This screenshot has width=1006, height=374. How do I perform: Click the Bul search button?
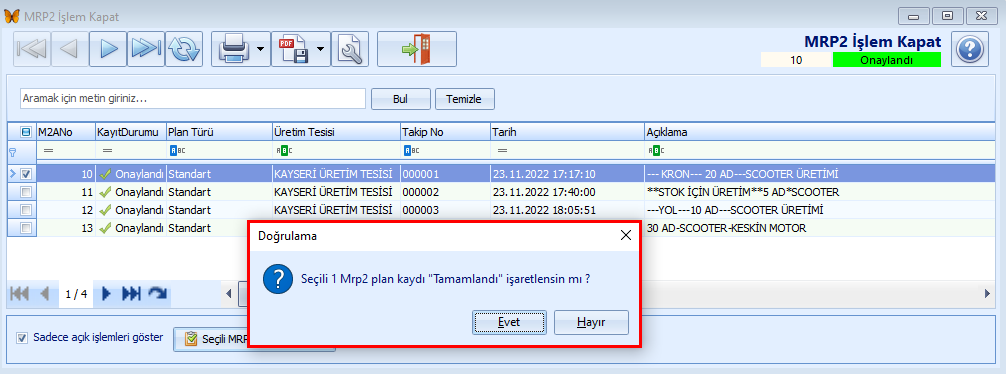401,99
